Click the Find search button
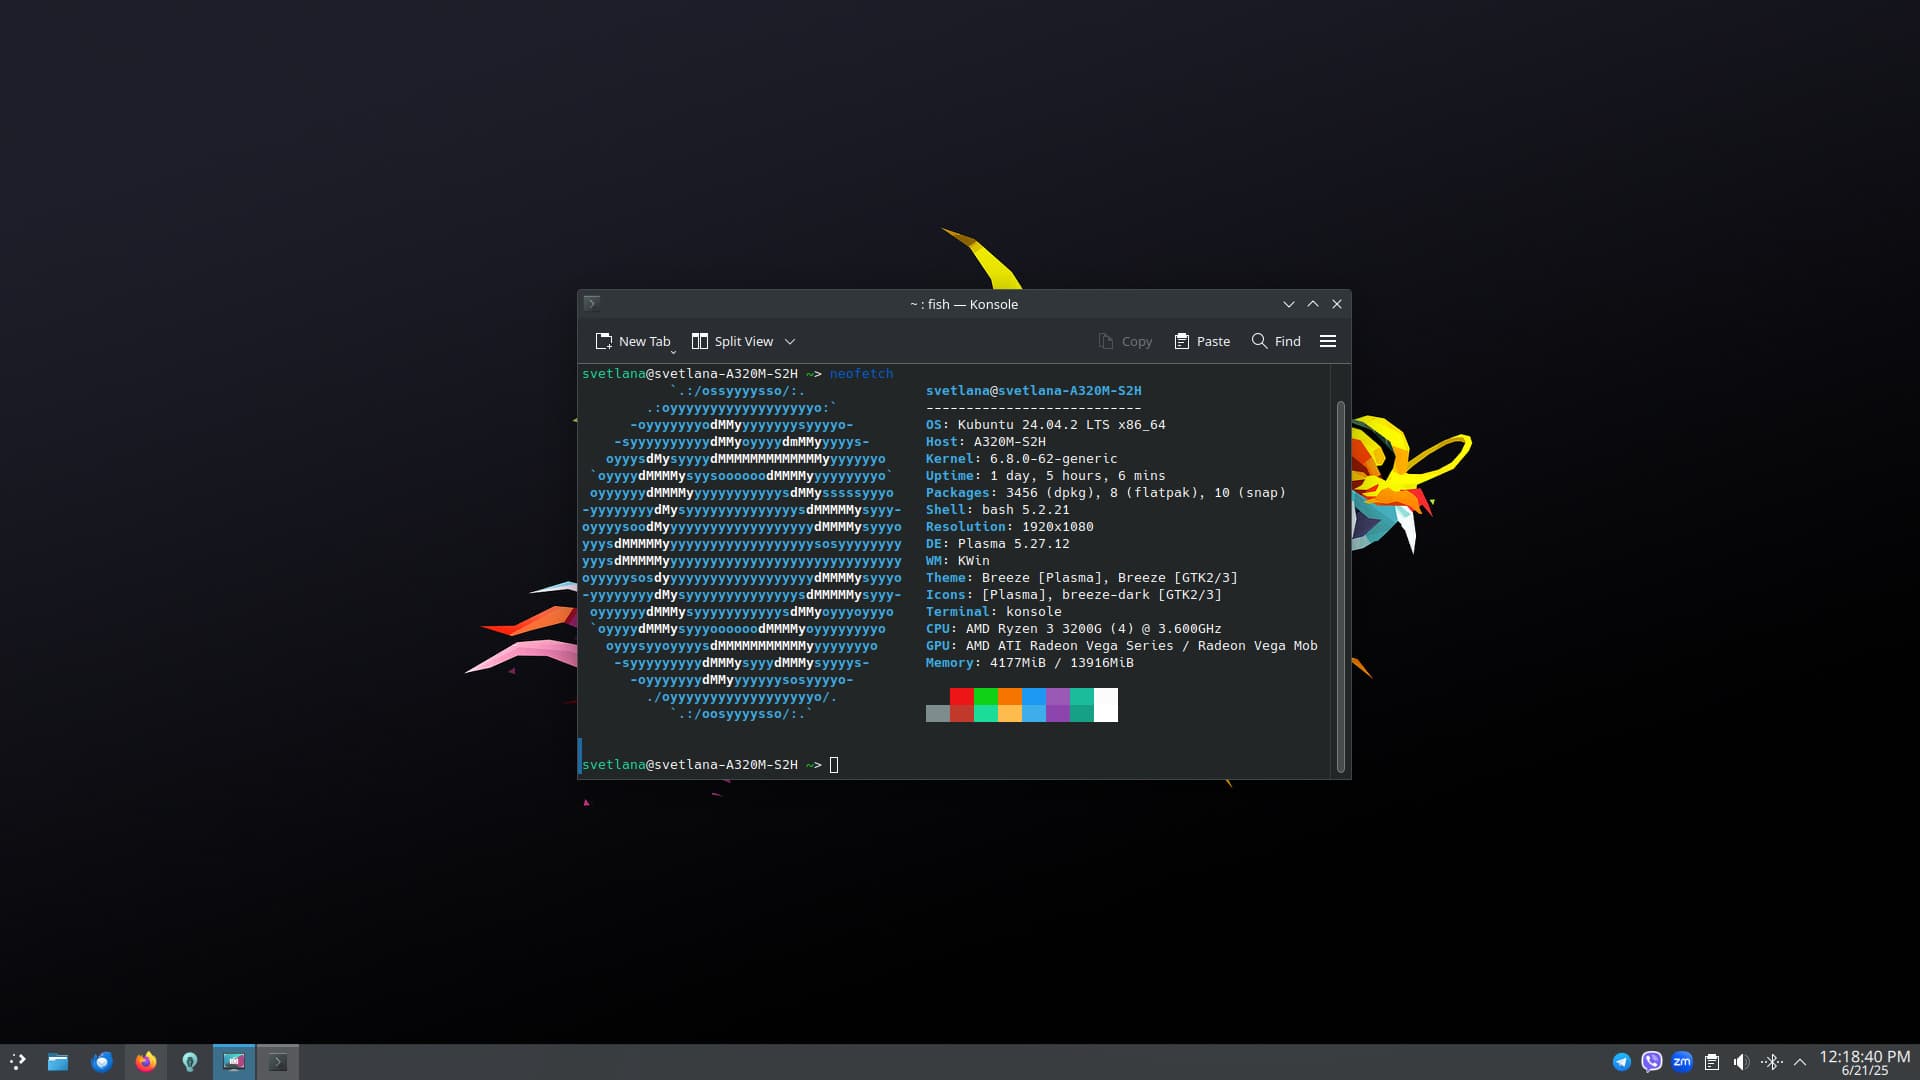This screenshot has height=1080, width=1920. pos(1276,341)
